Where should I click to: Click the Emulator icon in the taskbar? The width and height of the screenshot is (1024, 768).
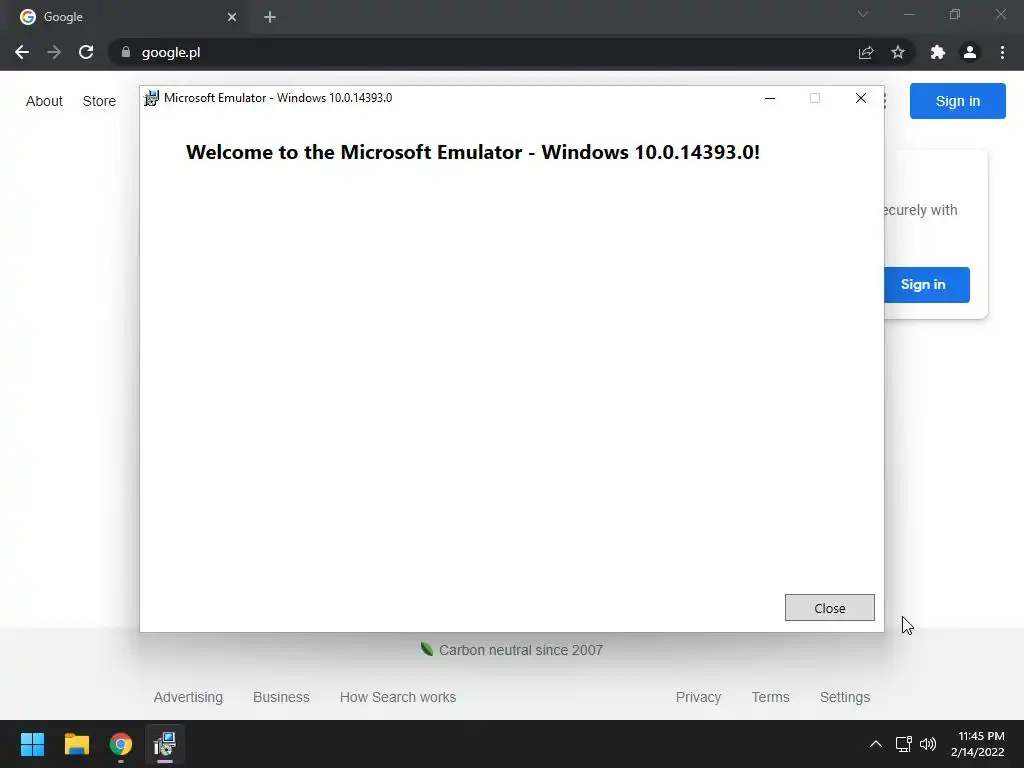click(165, 744)
